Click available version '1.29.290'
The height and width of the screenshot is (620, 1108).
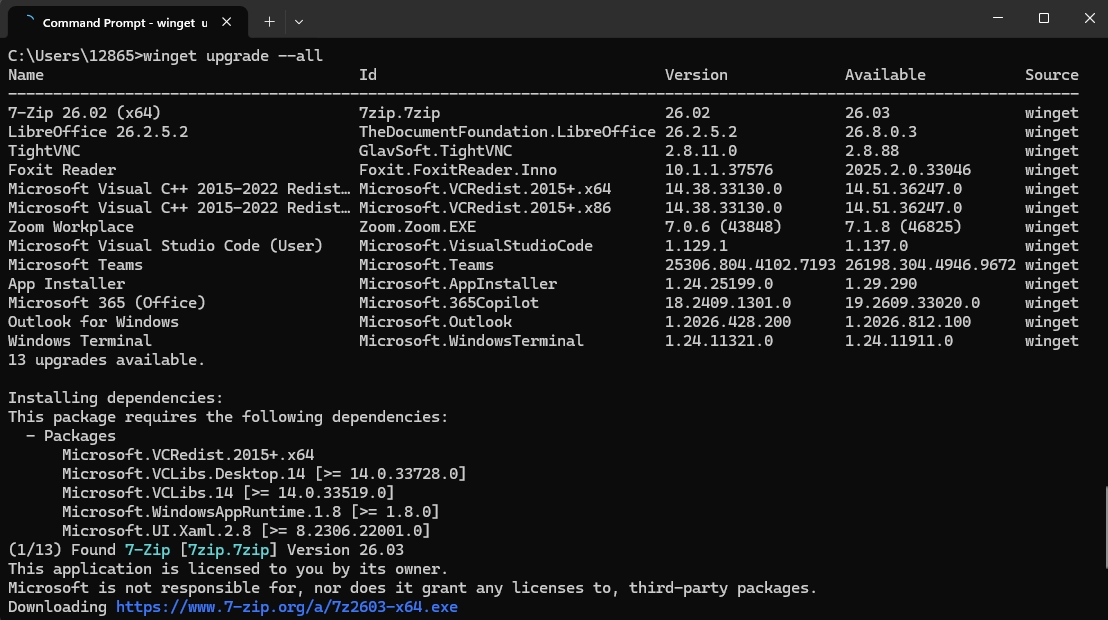pos(881,284)
